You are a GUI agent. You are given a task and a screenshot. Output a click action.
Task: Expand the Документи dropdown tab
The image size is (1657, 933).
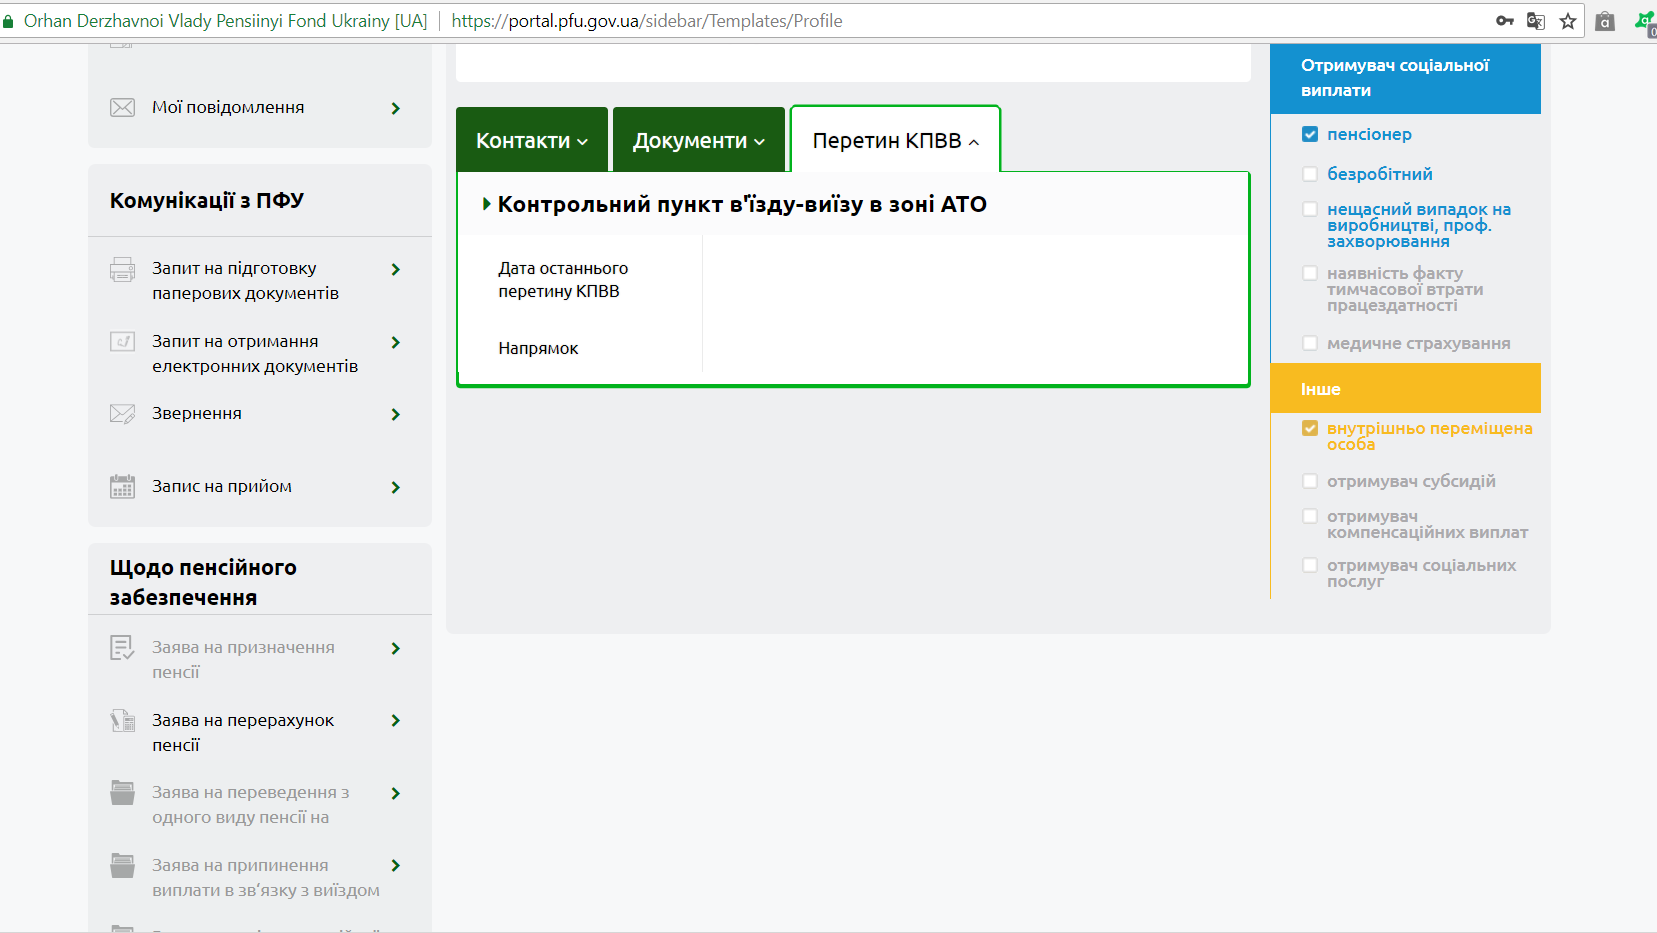698,141
